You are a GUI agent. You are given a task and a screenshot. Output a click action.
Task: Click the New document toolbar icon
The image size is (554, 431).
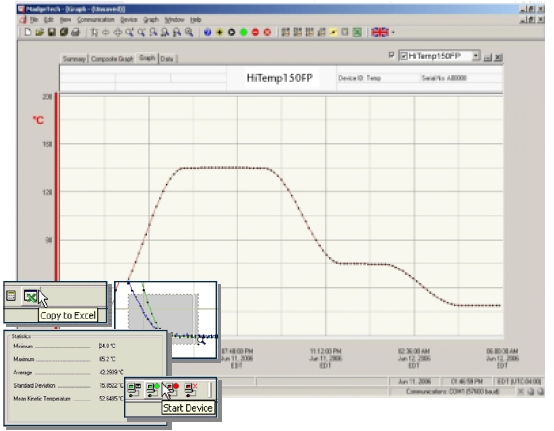click(x=28, y=33)
